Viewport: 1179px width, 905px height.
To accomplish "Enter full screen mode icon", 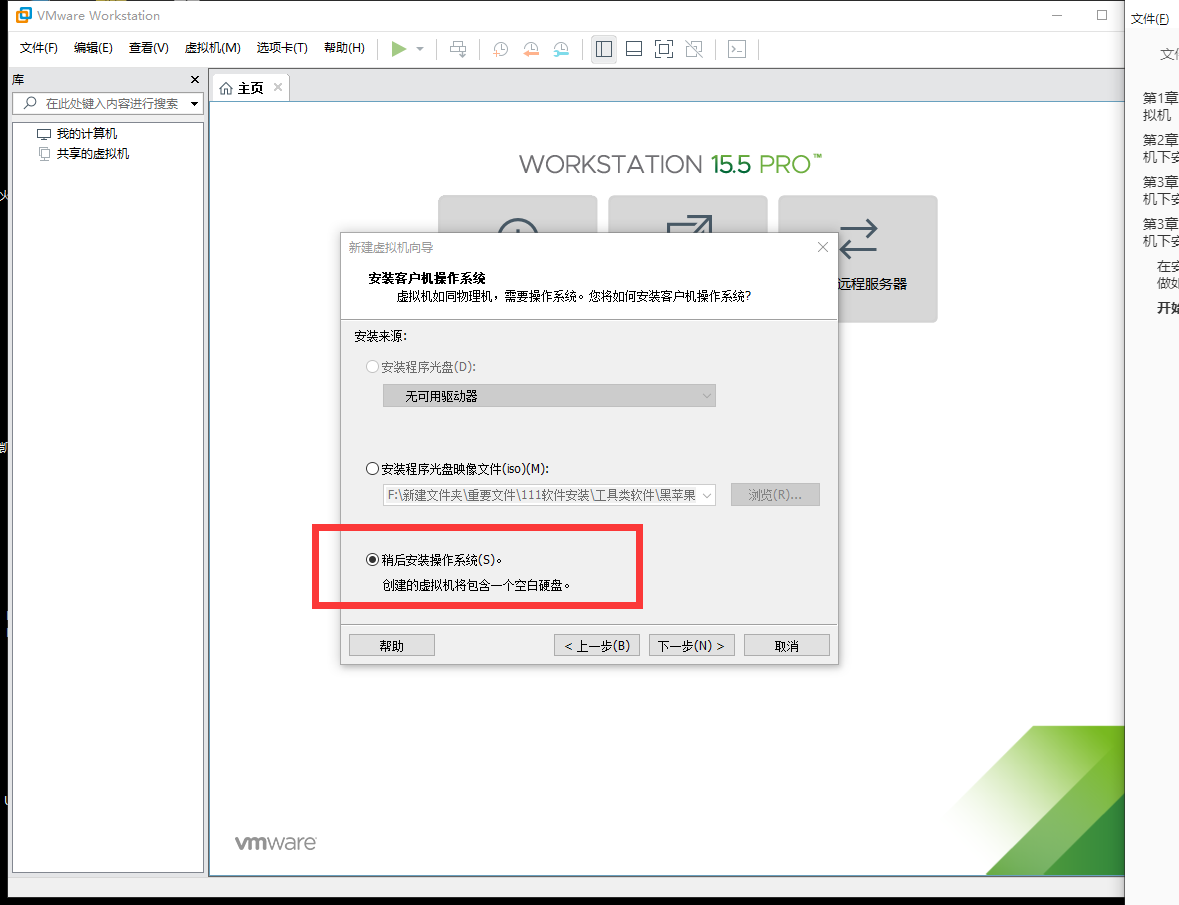I will coord(664,49).
